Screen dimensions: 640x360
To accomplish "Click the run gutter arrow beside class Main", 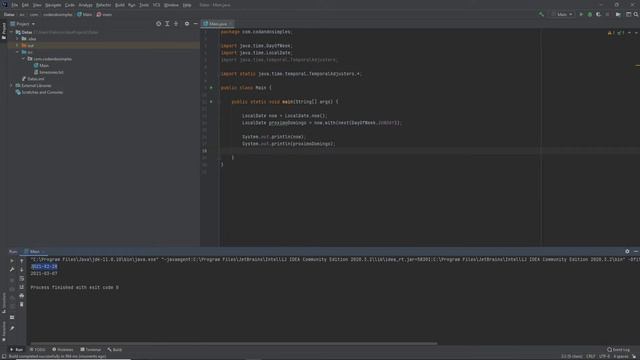I will [211, 88].
